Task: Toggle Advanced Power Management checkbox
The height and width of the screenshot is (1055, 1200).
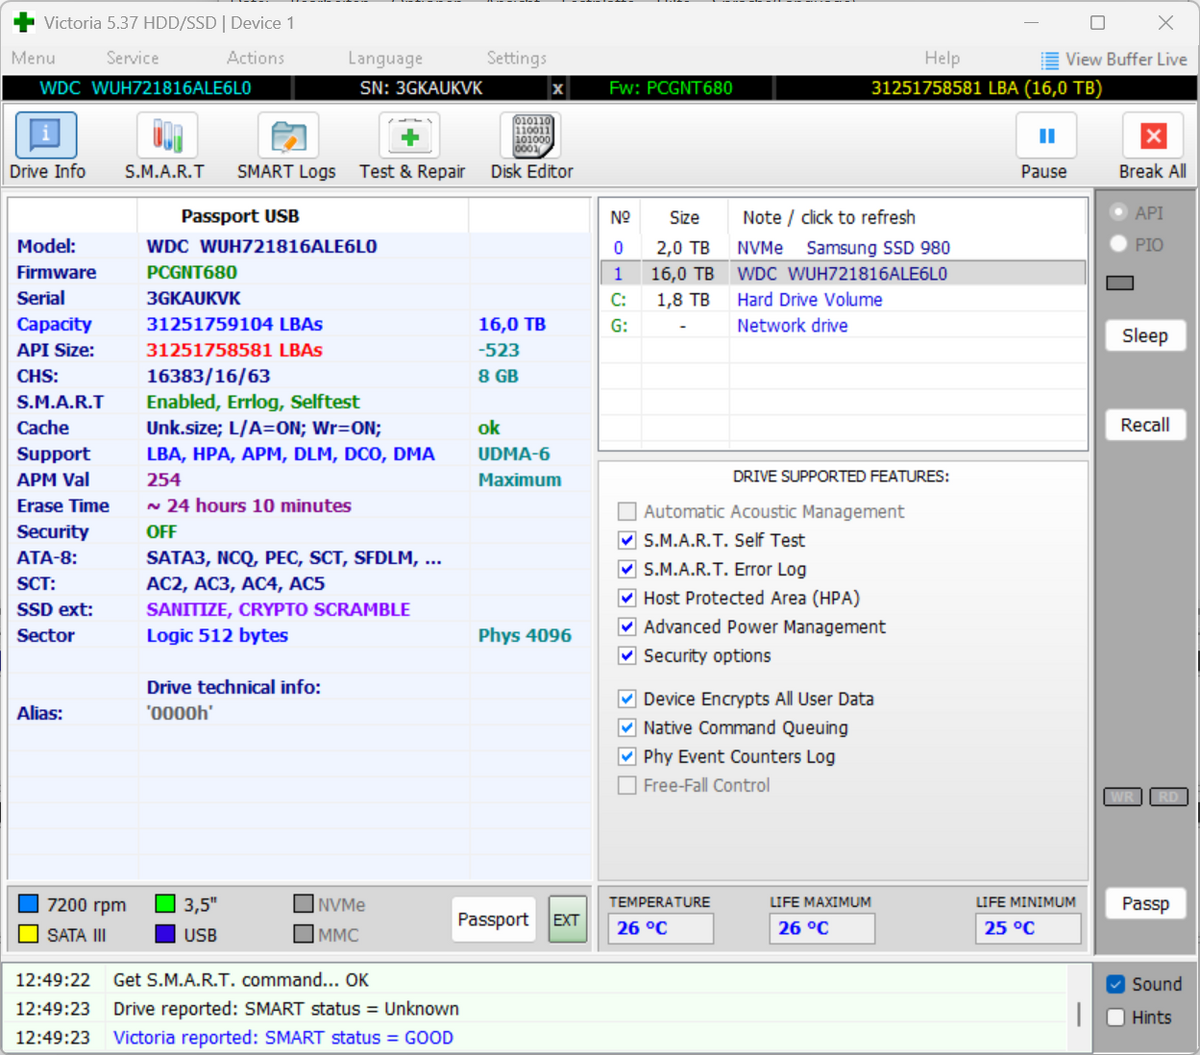Action: pos(627,628)
